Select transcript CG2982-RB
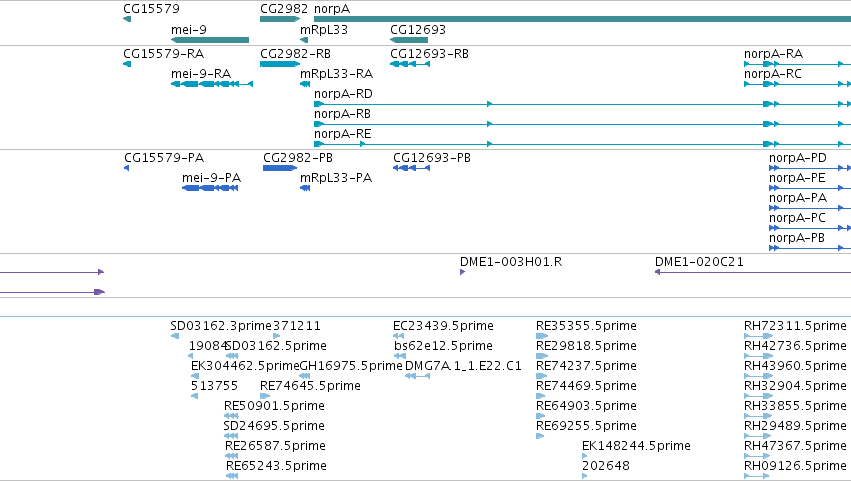 point(295,54)
